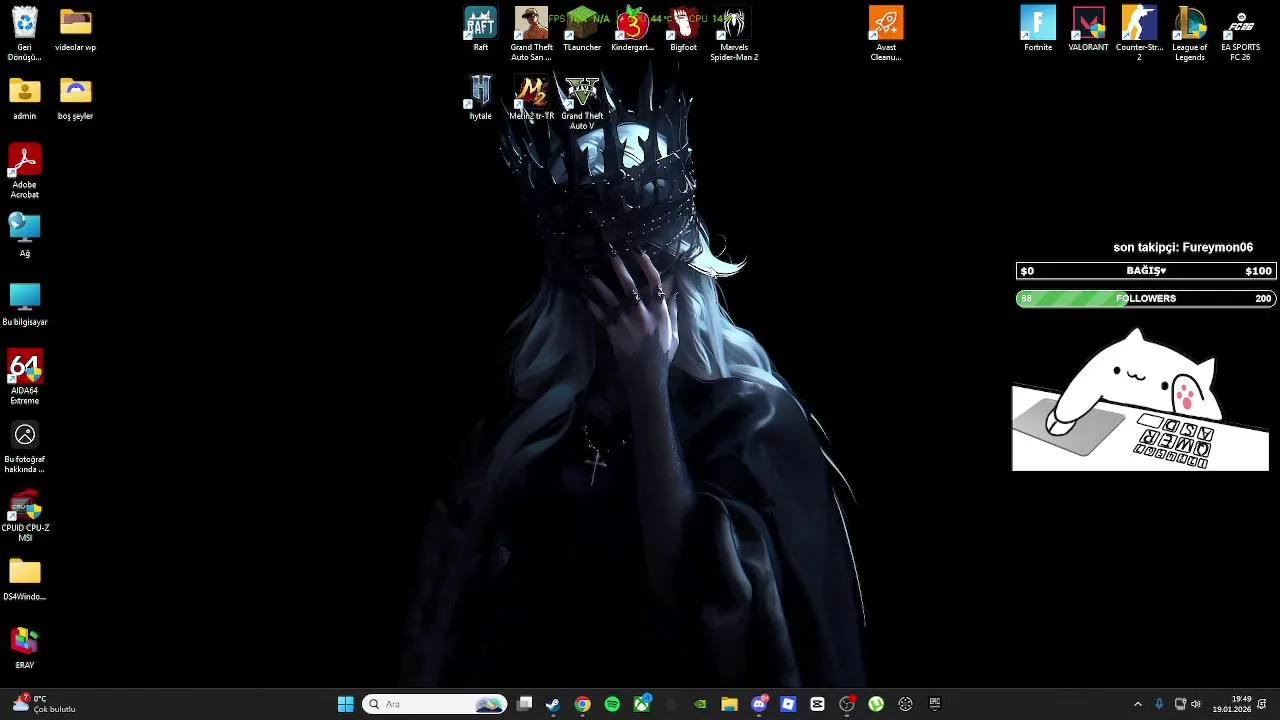Open the boş şeyler folder

[x=75, y=99]
